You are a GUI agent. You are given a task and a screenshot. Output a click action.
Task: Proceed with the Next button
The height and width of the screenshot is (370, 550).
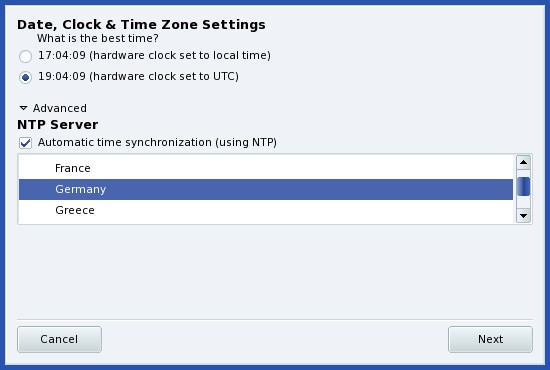[x=490, y=339]
